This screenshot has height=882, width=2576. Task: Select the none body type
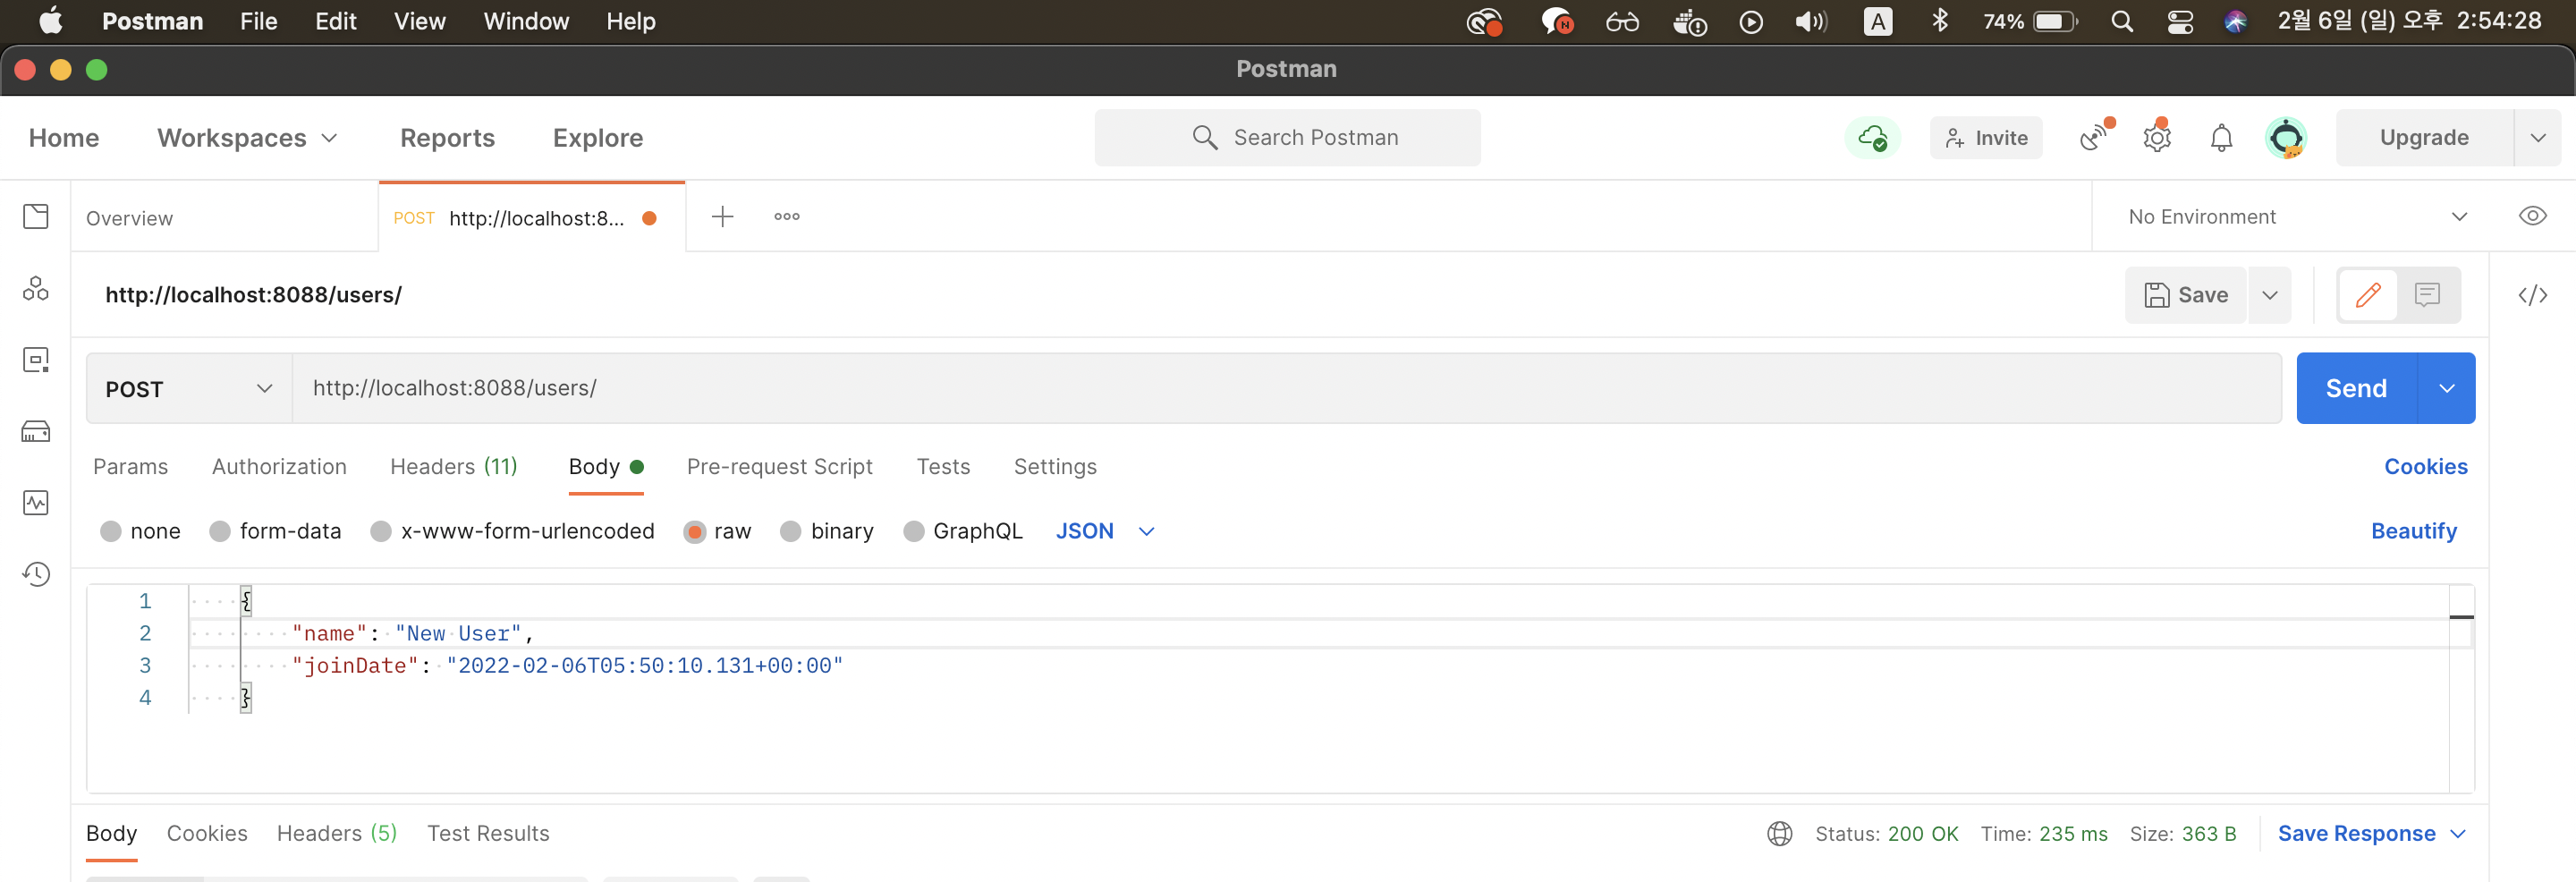(111, 531)
